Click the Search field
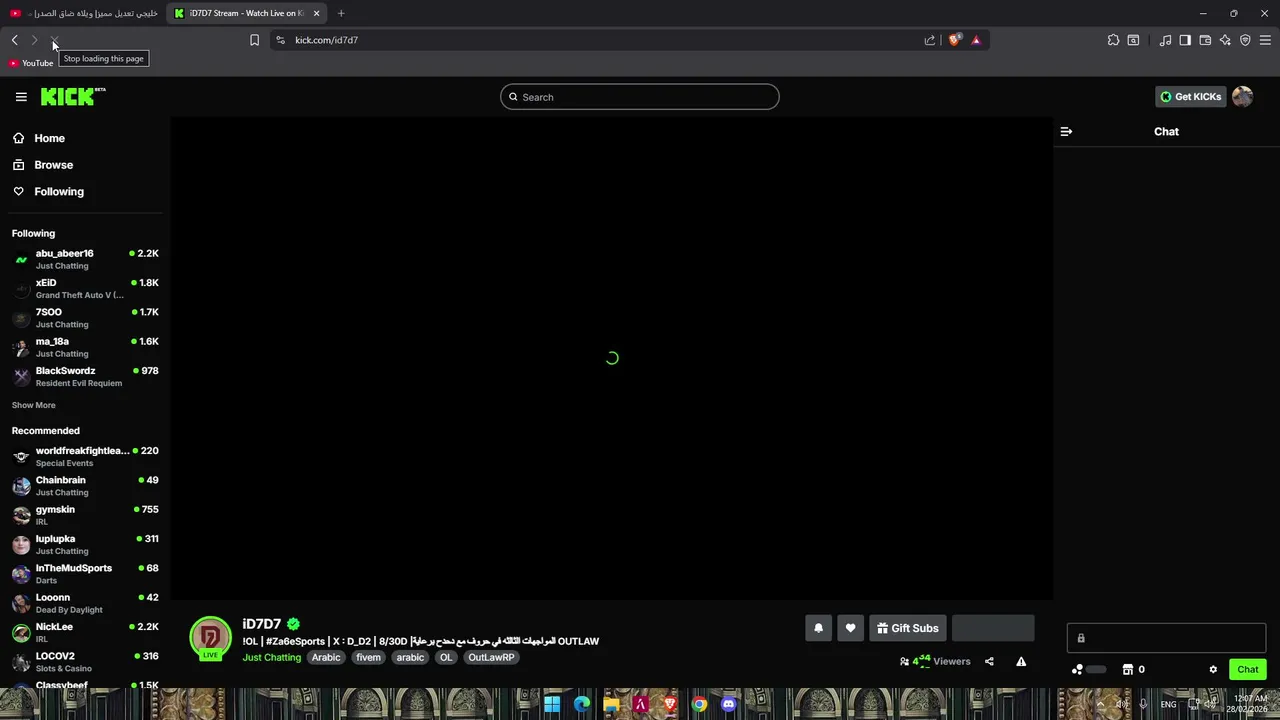This screenshot has width=1280, height=720. pyautogui.click(x=640, y=97)
